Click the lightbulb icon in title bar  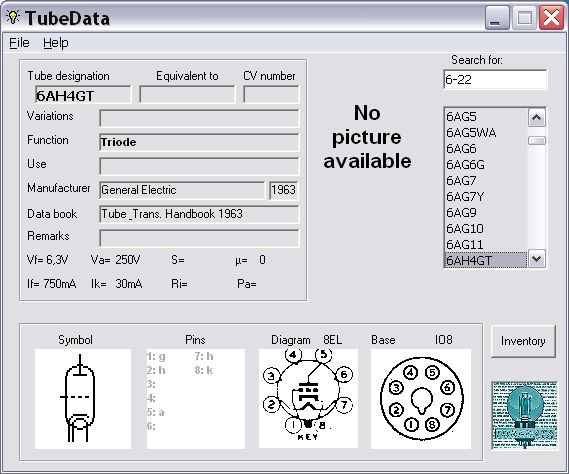tap(13, 17)
